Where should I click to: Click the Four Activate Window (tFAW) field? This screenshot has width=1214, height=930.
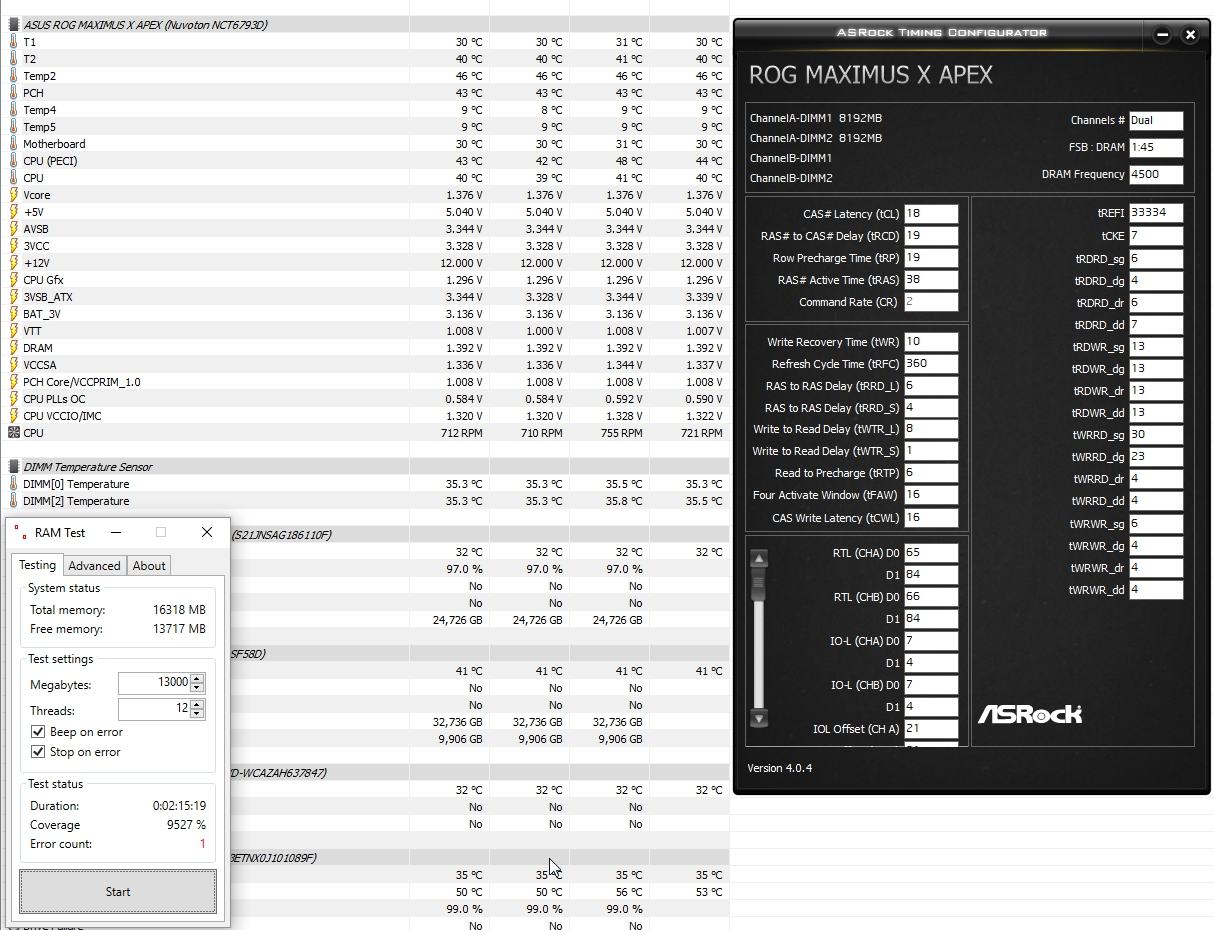[931, 494]
